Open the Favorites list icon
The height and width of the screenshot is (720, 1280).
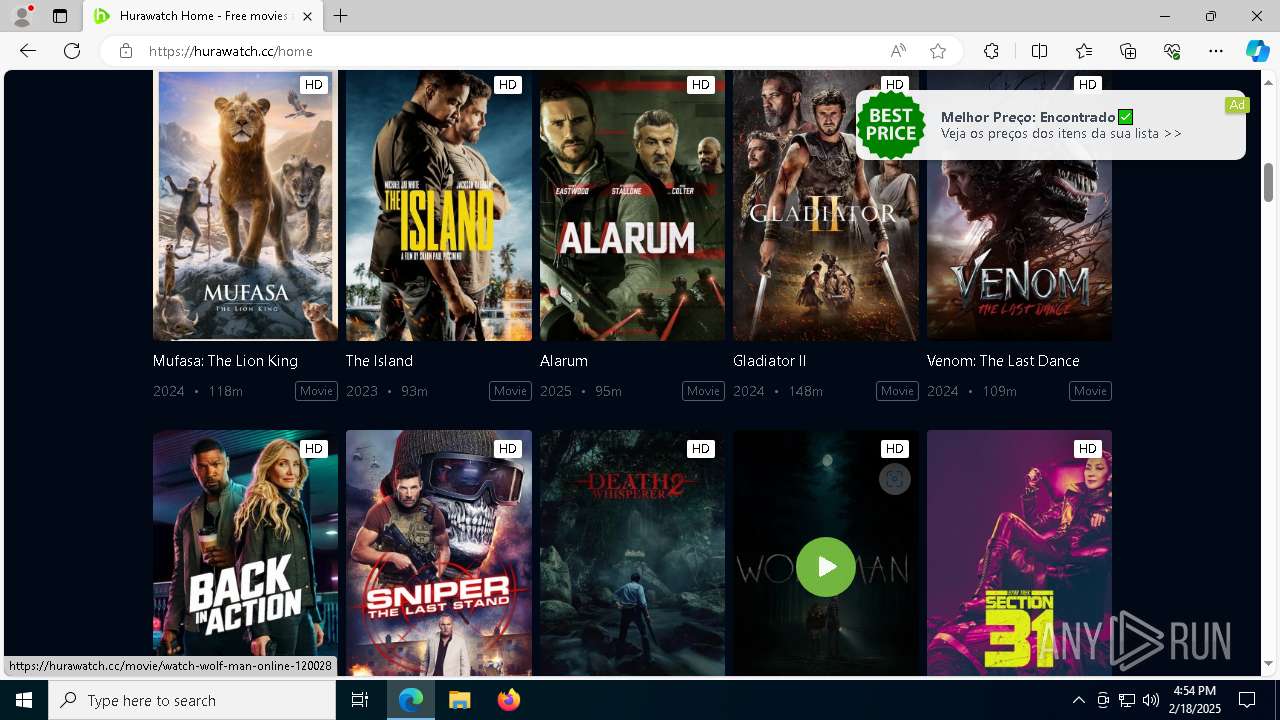tap(1084, 51)
